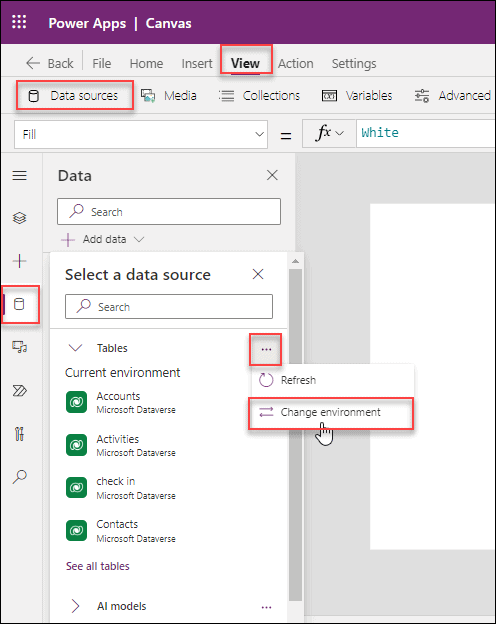Select Change environment menu item
Viewport: 496px width, 624px height.
point(331,413)
